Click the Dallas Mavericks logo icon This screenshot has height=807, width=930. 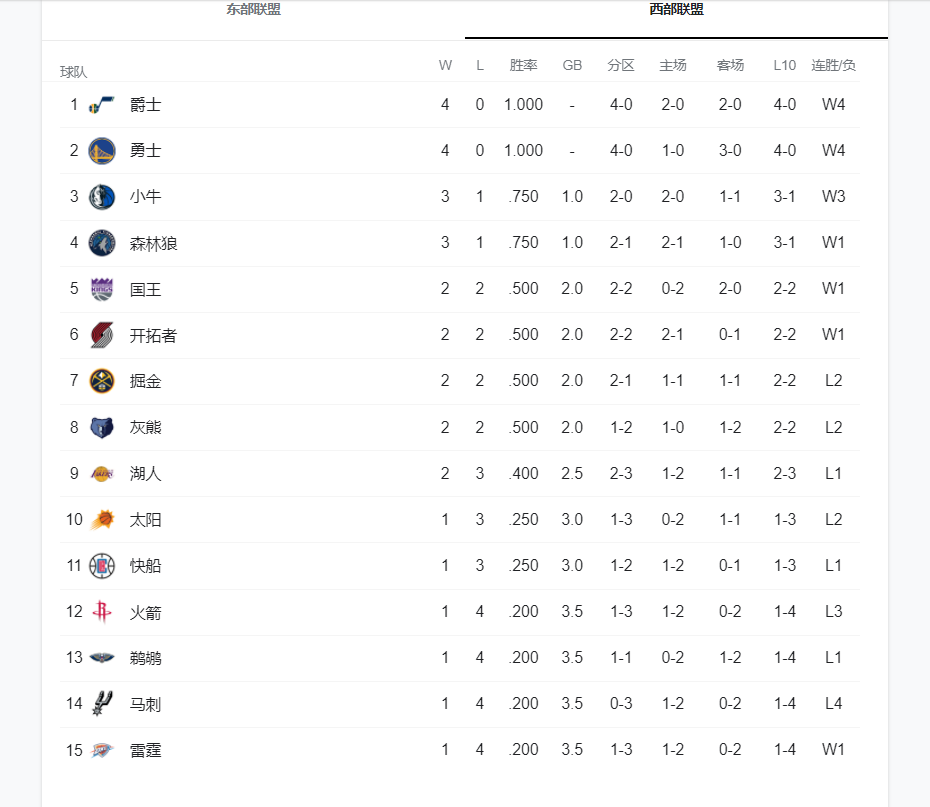102,197
